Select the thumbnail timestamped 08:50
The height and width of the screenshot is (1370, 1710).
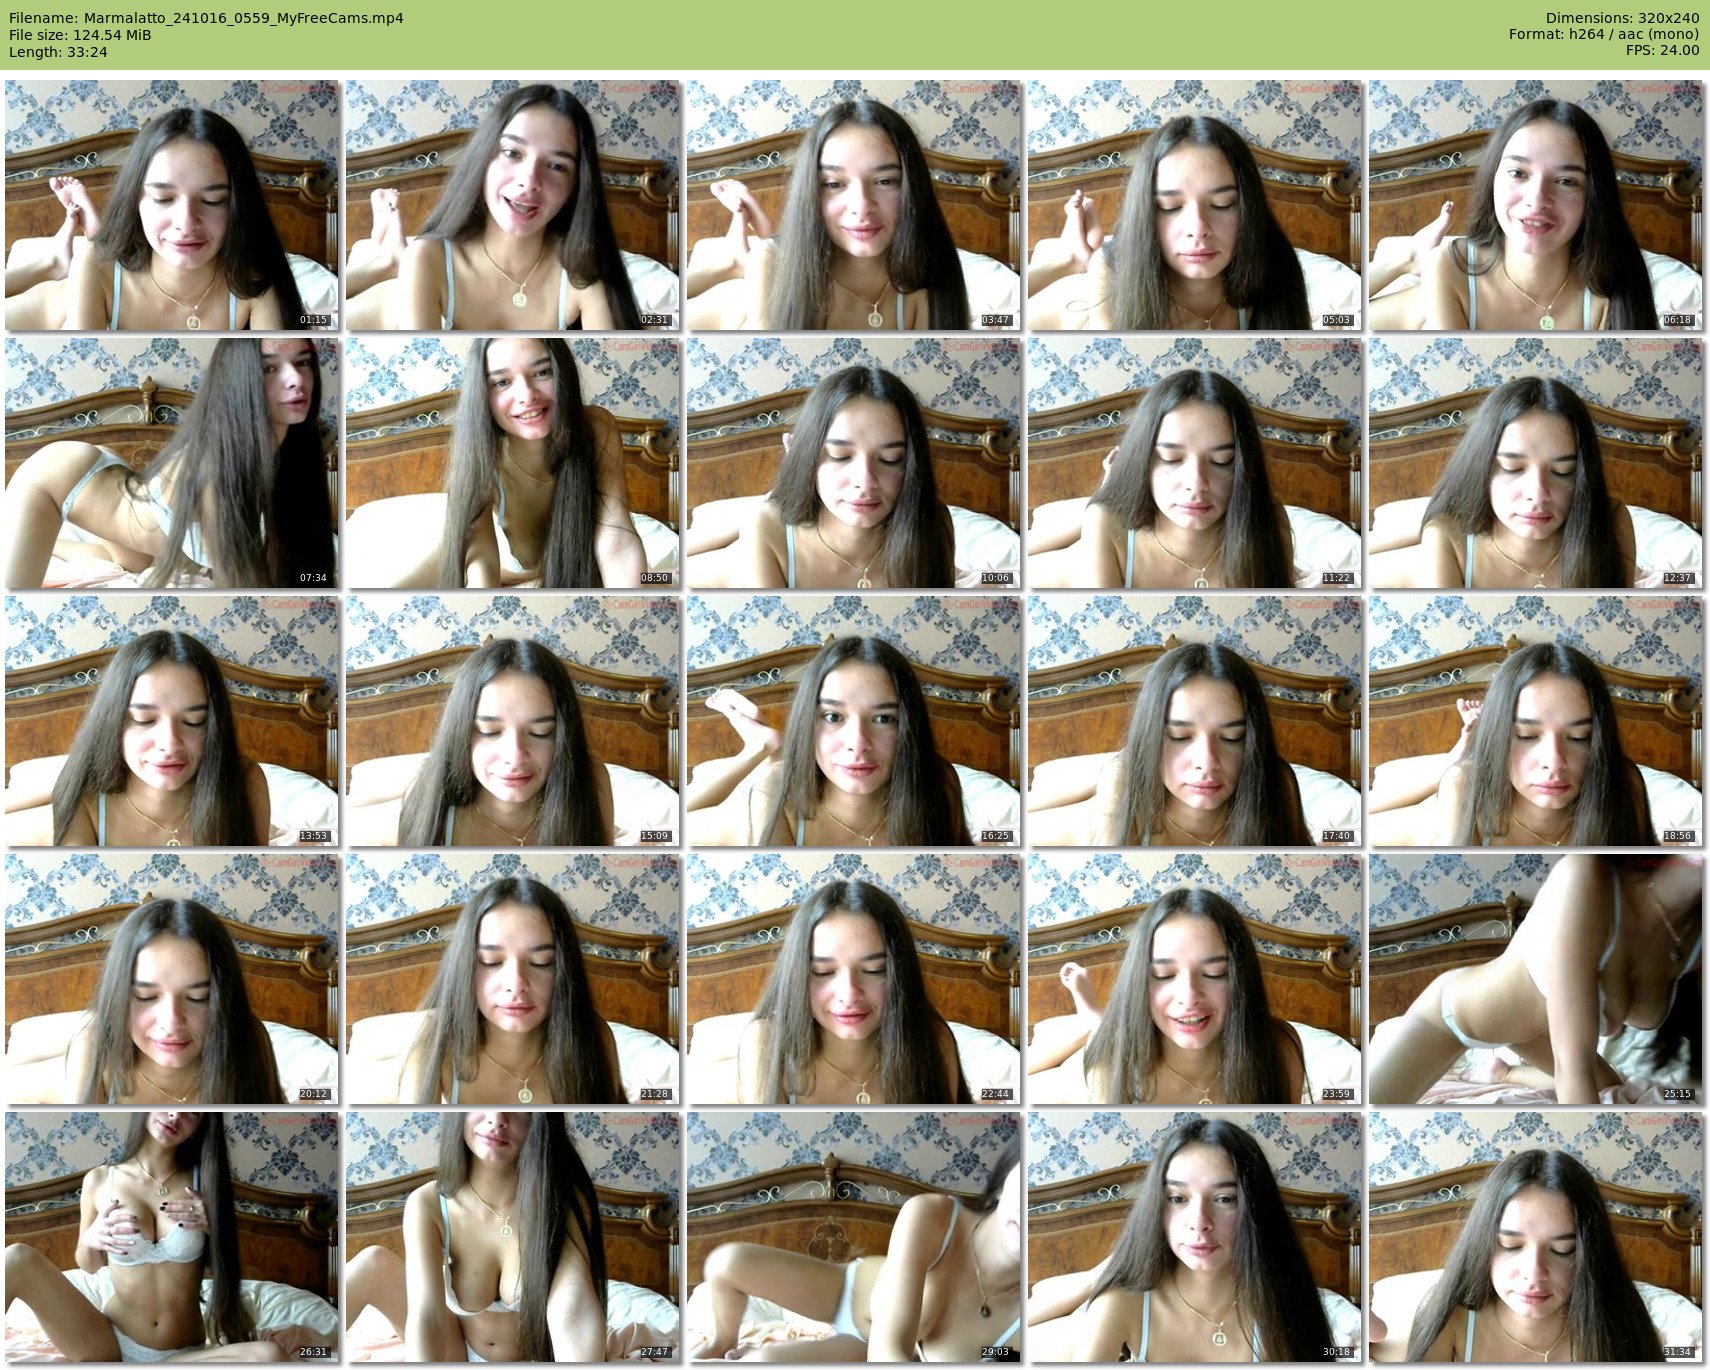click(513, 463)
